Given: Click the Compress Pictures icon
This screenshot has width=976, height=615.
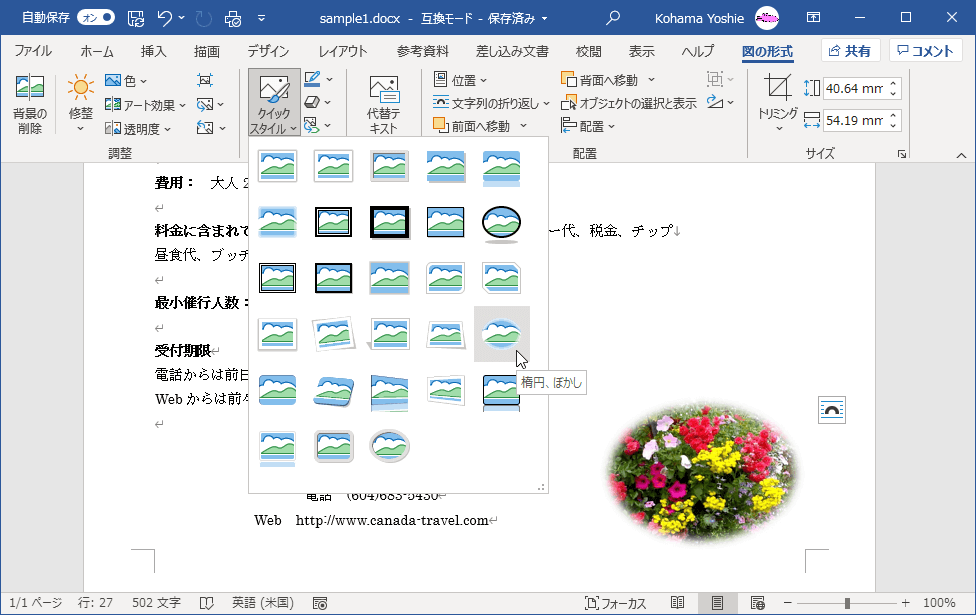Looking at the screenshot, I should click(205, 80).
